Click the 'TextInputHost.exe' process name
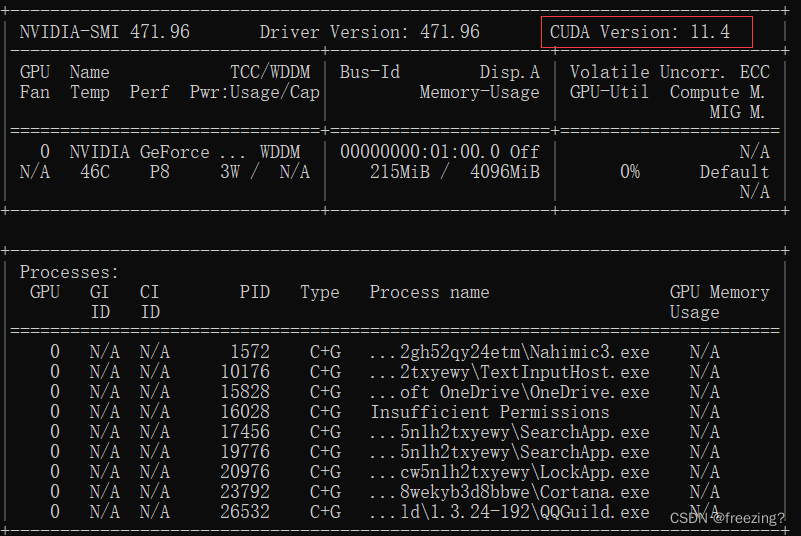Image resolution: width=801 pixels, height=536 pixels. [x=565, y=371]
